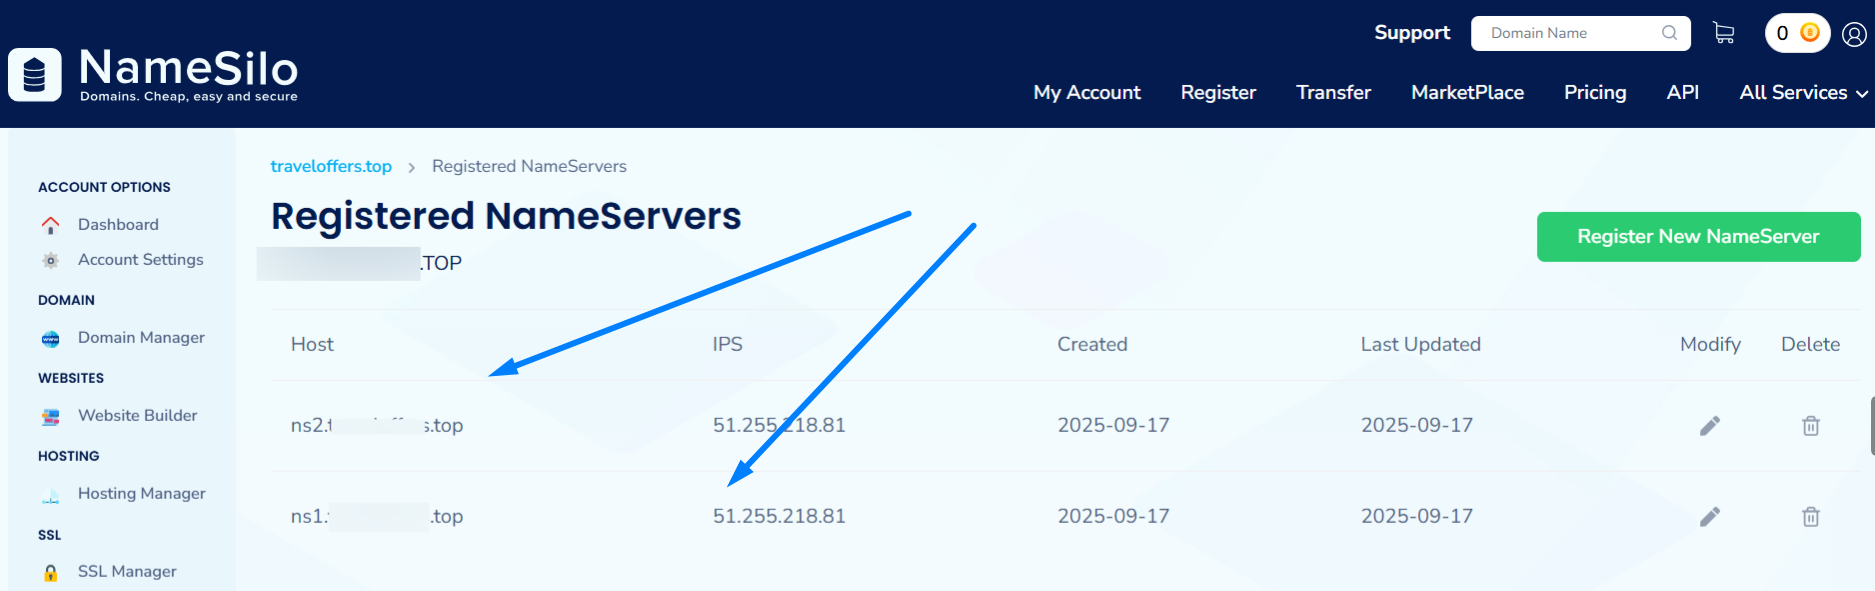Image resolution: width=1875 pixels, height=591 pixels.
Task: Open Account Settings in the sidebar
Action: click(140, 260)
